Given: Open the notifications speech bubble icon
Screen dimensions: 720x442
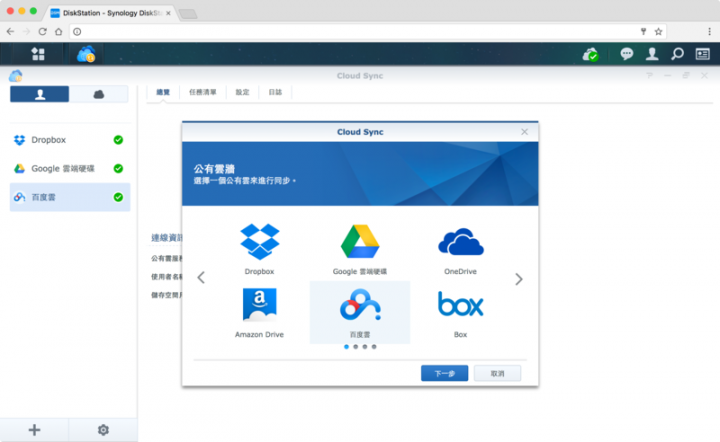Looking at the screenshot, I should coord(626,54).
